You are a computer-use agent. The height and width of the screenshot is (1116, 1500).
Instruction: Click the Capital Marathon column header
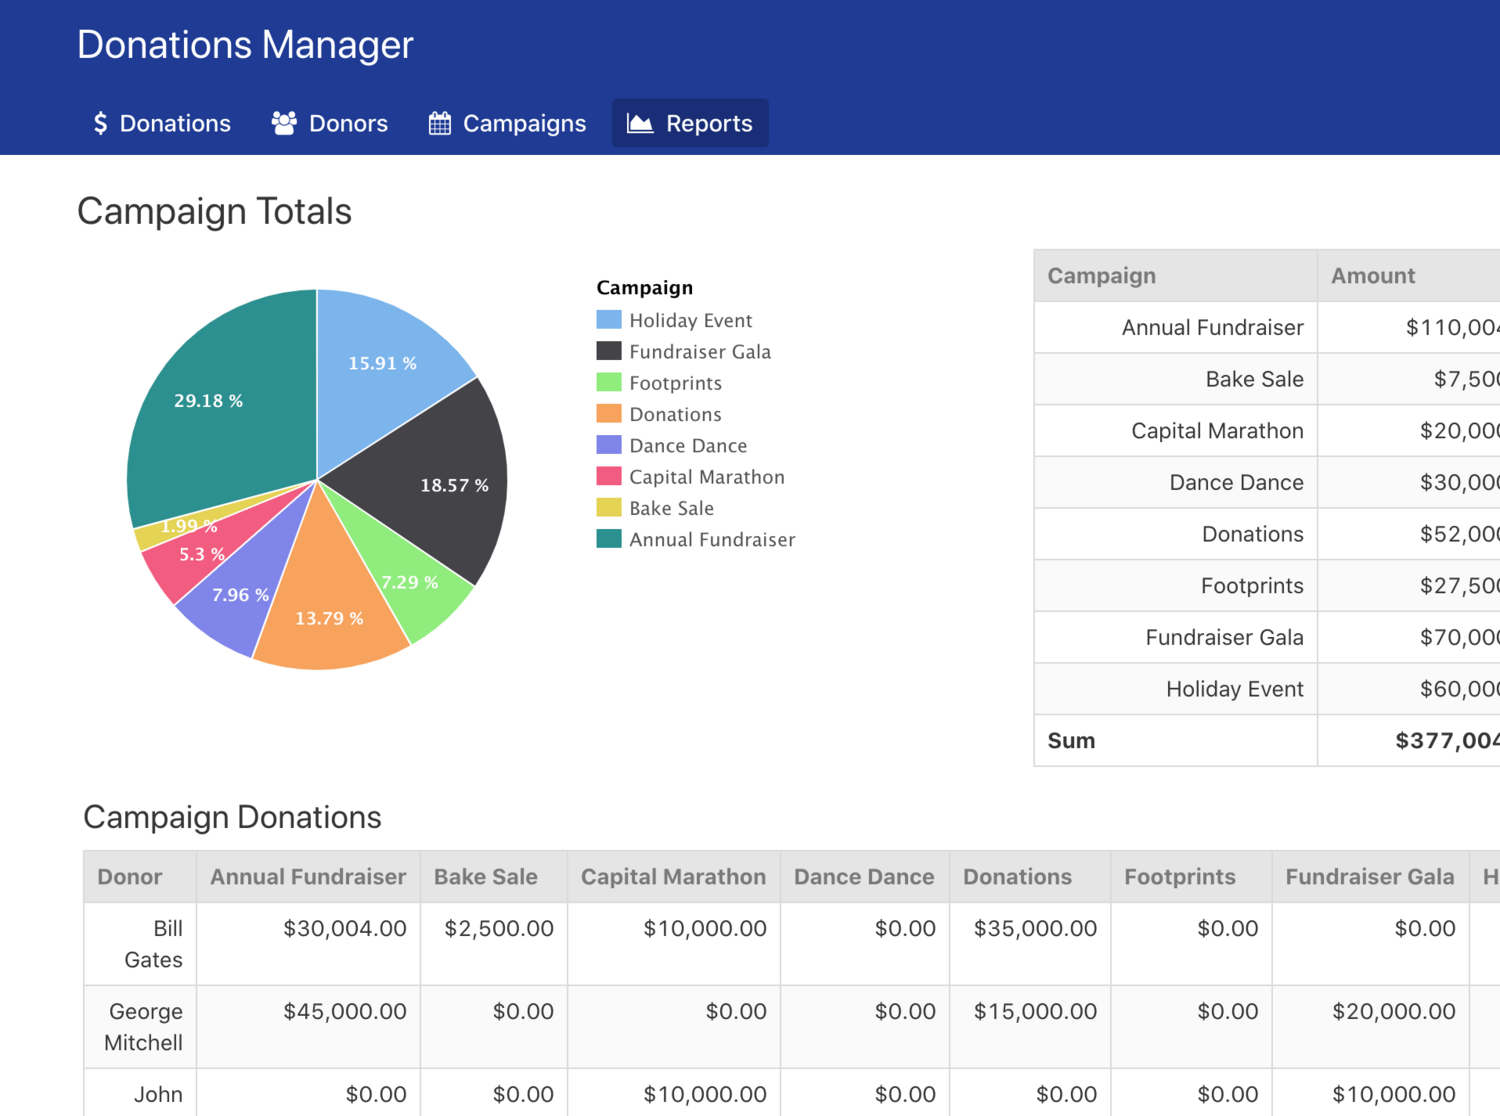673,877
